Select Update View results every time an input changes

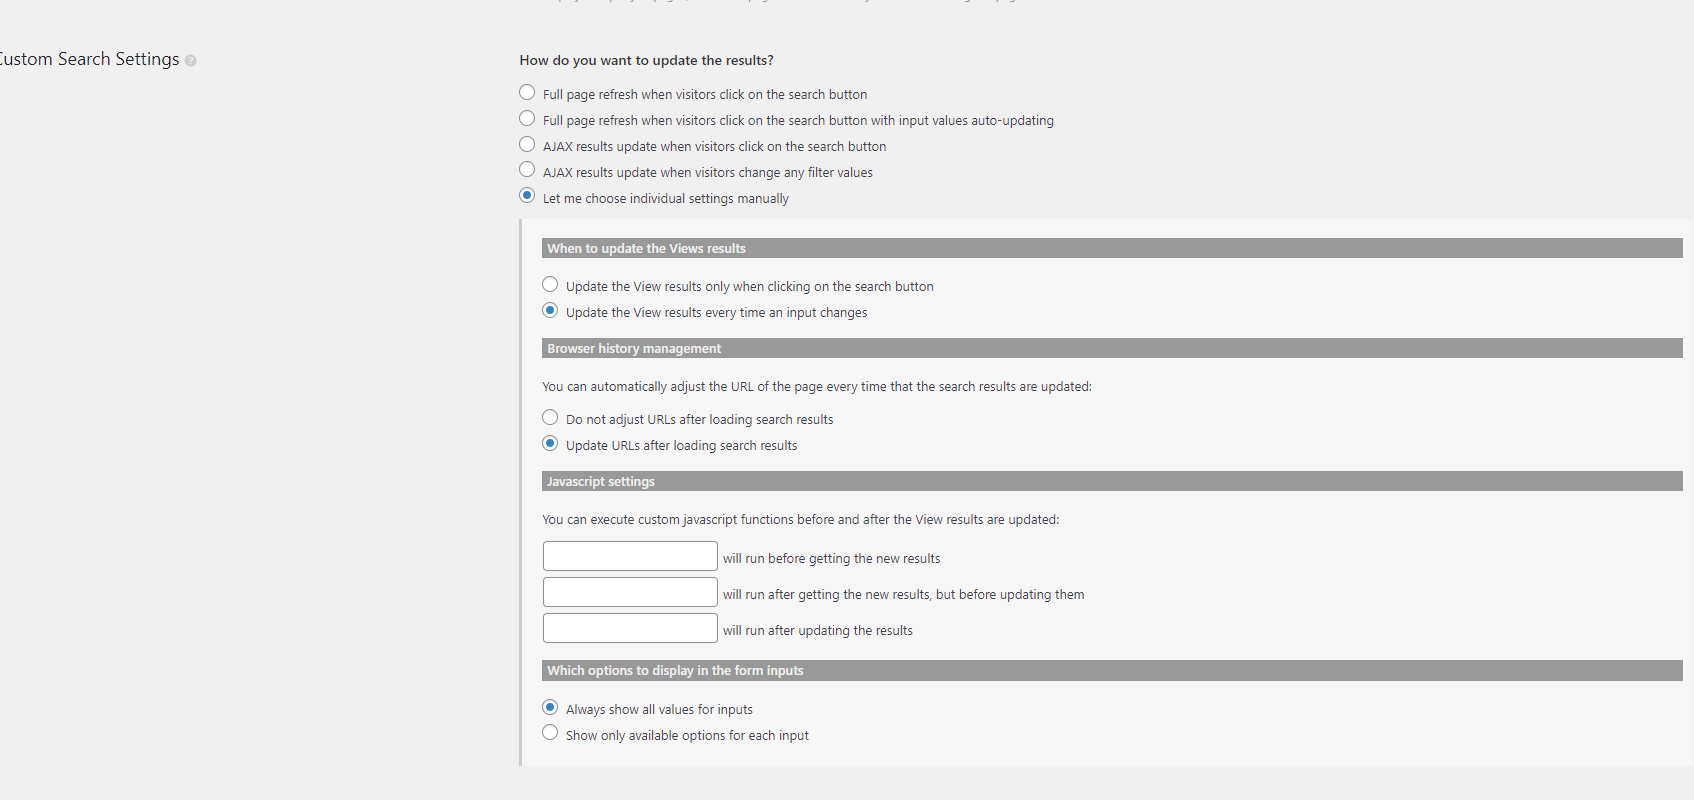point(550,310)
